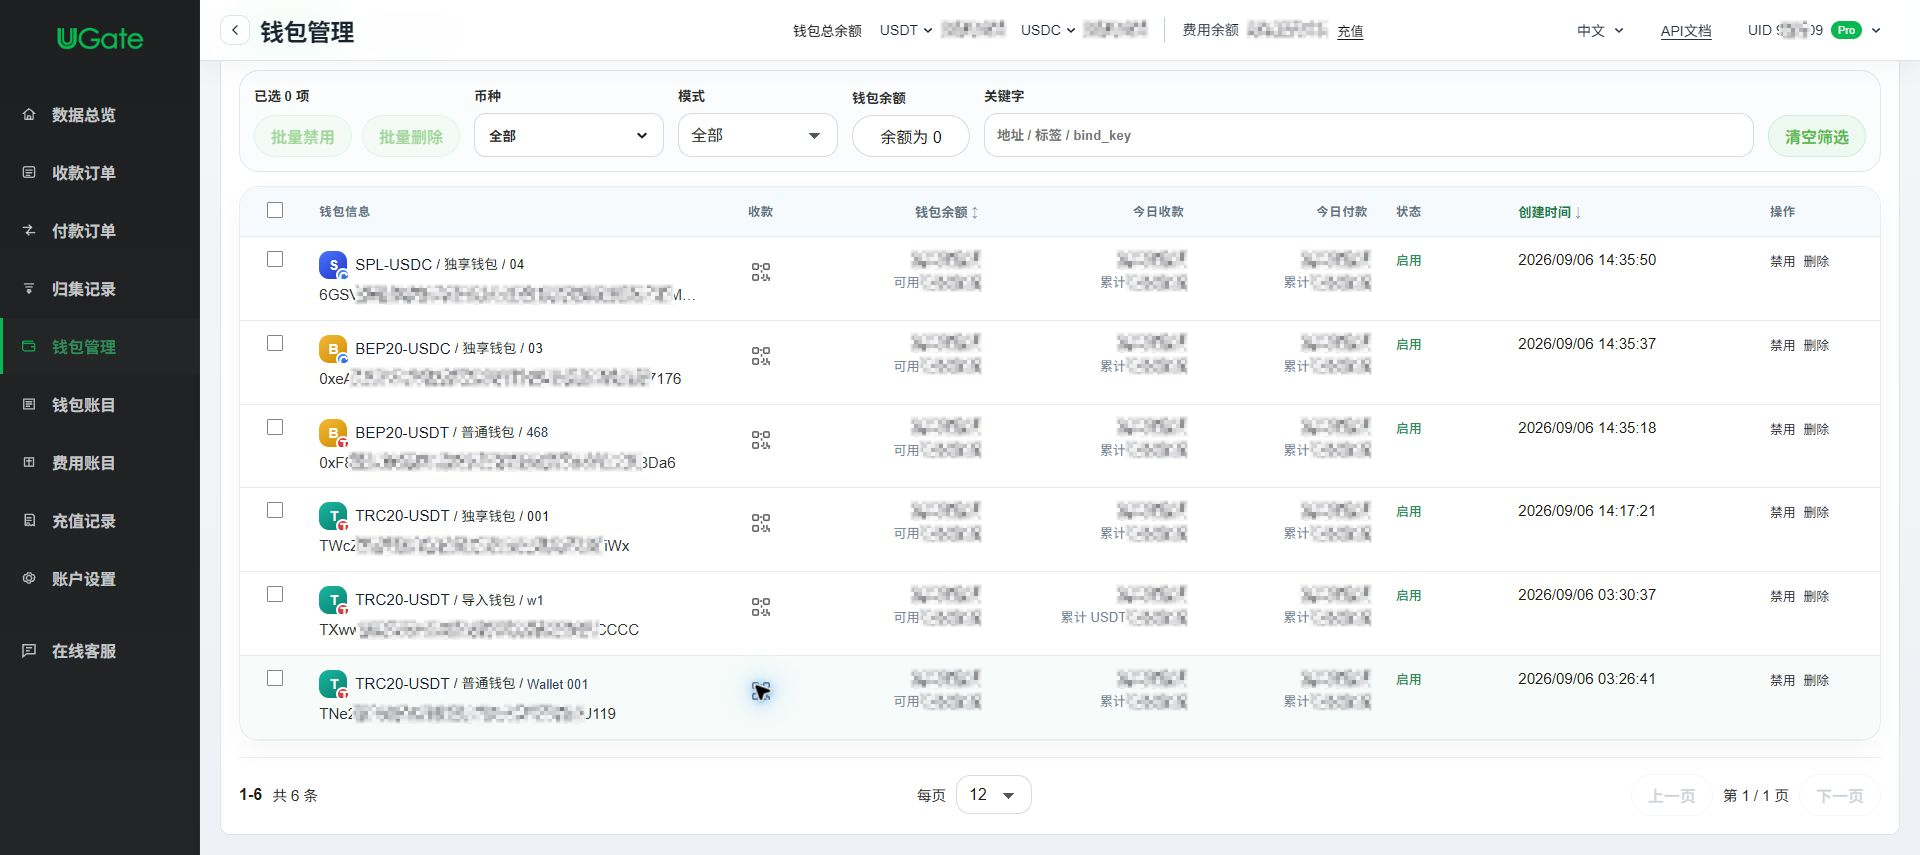Click the date 2026/09/06 14:35:50

[1586, 260]
